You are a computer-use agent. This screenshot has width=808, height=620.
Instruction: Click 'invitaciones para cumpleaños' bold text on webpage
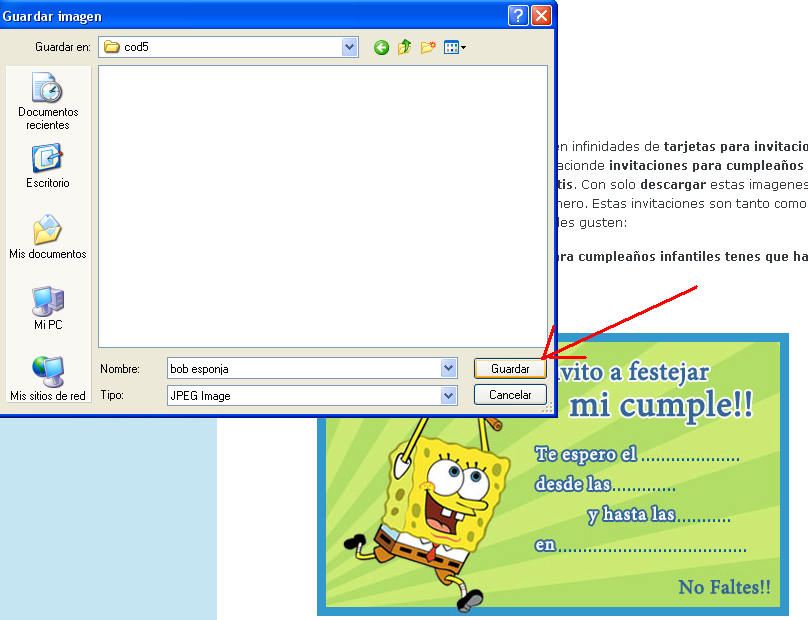[706, 165]
